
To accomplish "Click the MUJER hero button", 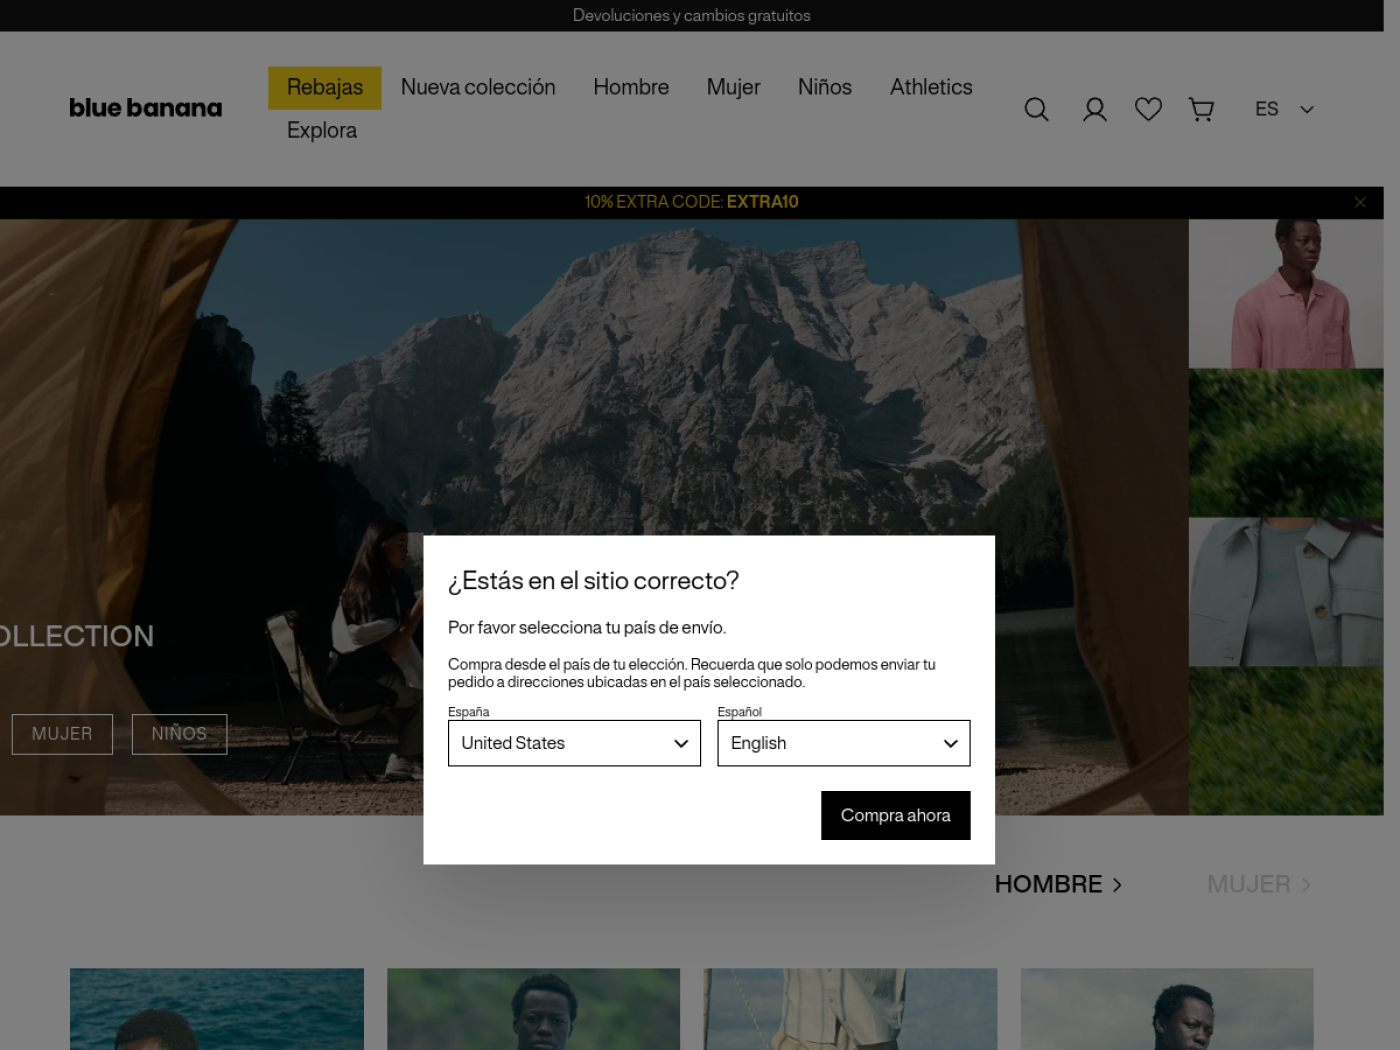I will [62, 734].
